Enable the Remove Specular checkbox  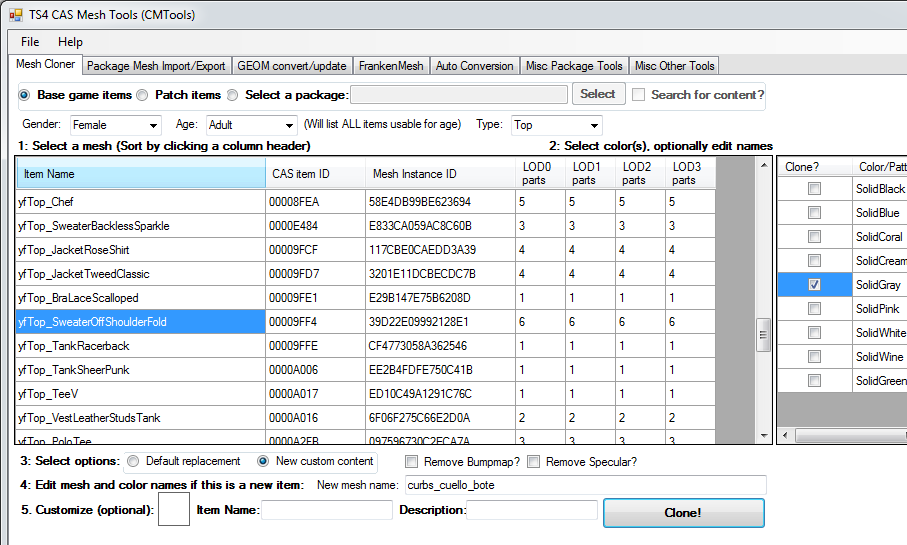pos(534,462)
